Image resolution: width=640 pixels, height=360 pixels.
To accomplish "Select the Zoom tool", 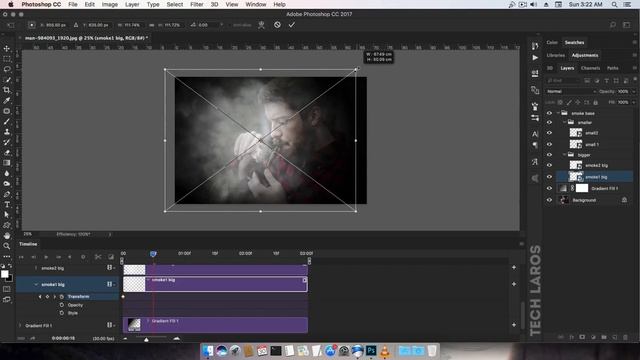I will pyautogui.click(x=7, y=246).
